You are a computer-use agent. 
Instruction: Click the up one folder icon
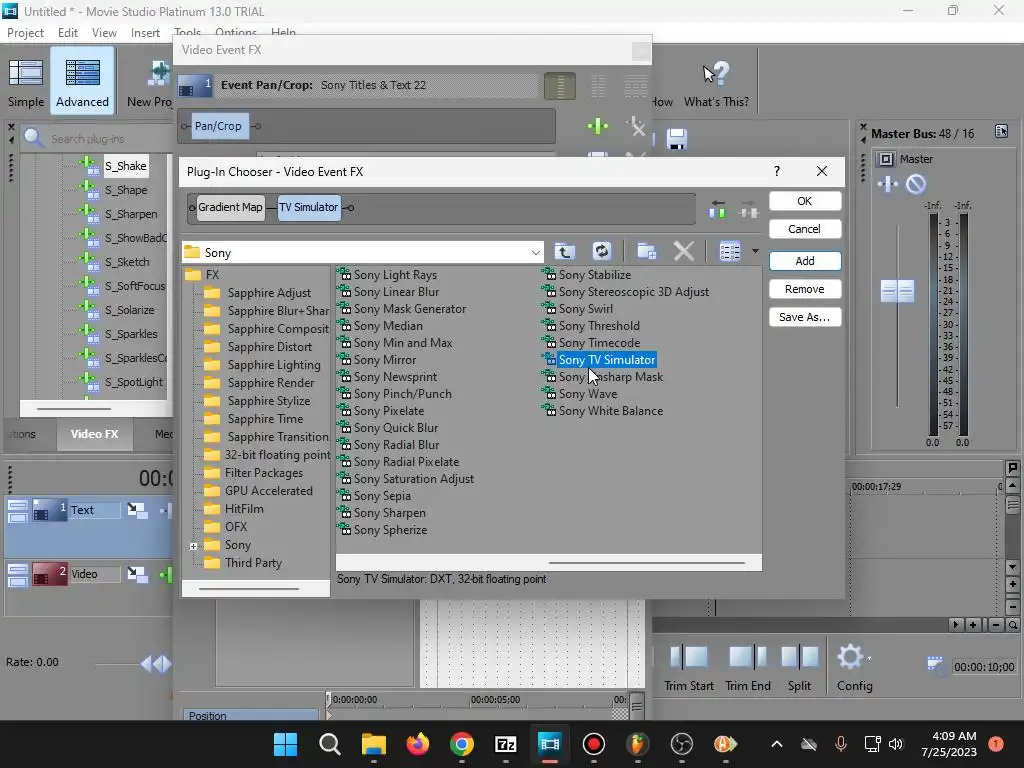tap(565, 251)
